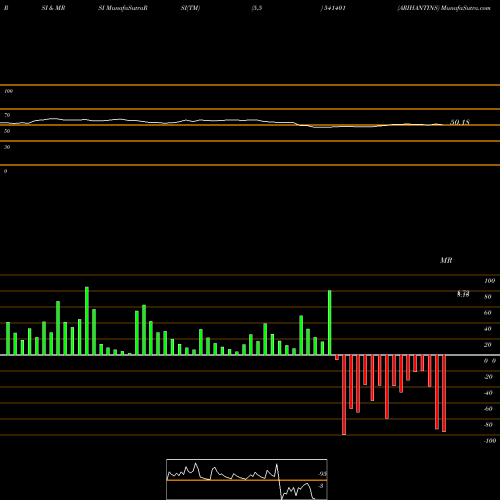
Task: Click the overlapping 8.73 value near MR axis
Action: [x=463, y=294]
